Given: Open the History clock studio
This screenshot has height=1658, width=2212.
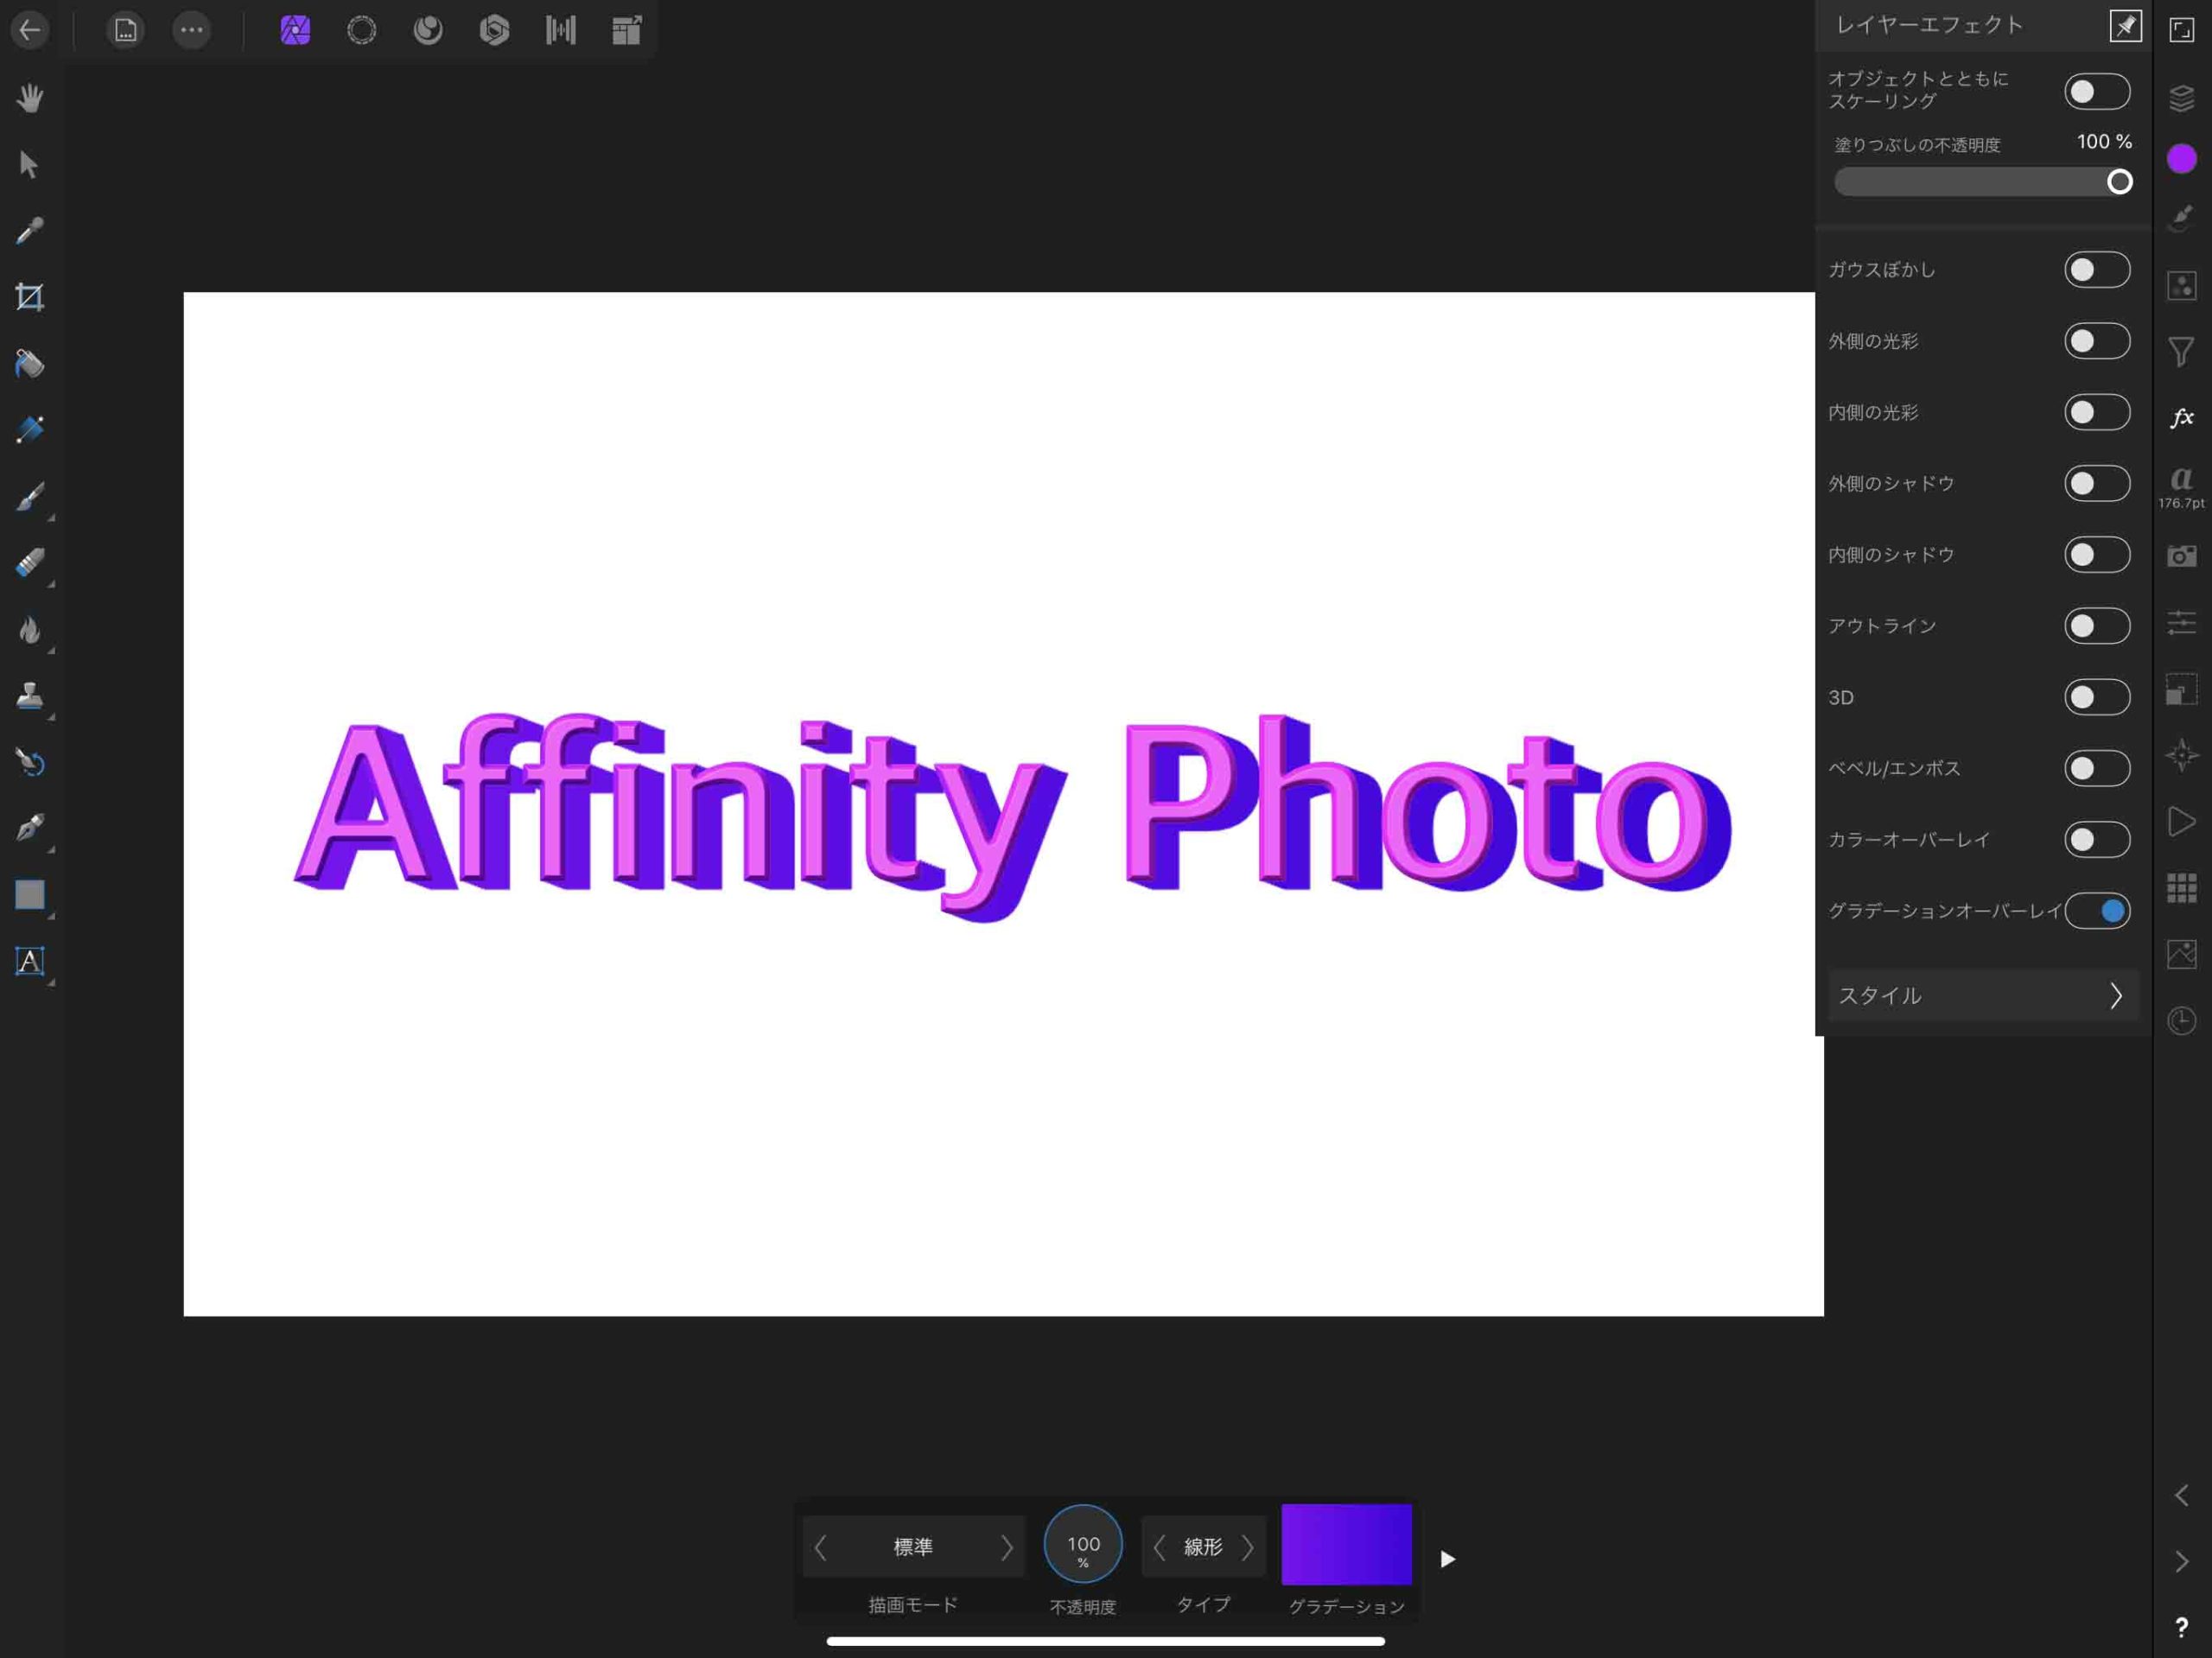Looking at the screenshot, I should (x=2181, y=1021).
